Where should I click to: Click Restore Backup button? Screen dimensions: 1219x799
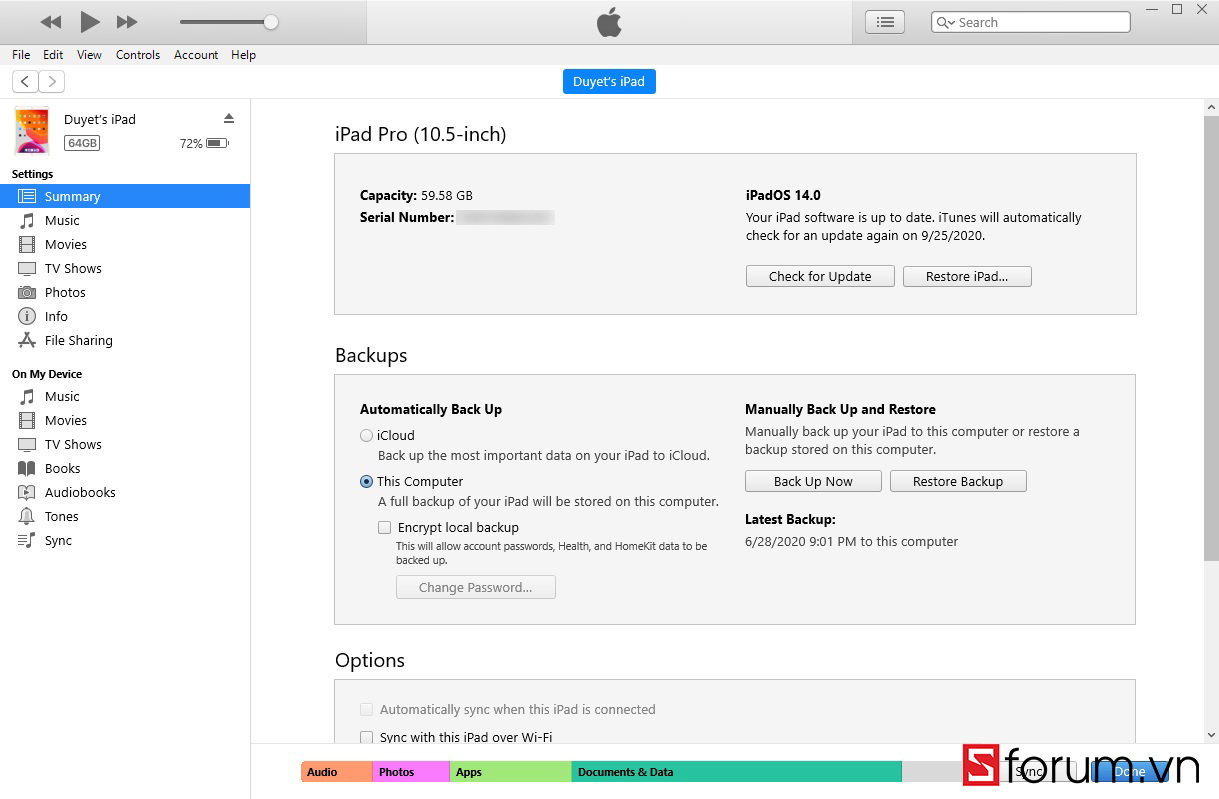[958, 481]
